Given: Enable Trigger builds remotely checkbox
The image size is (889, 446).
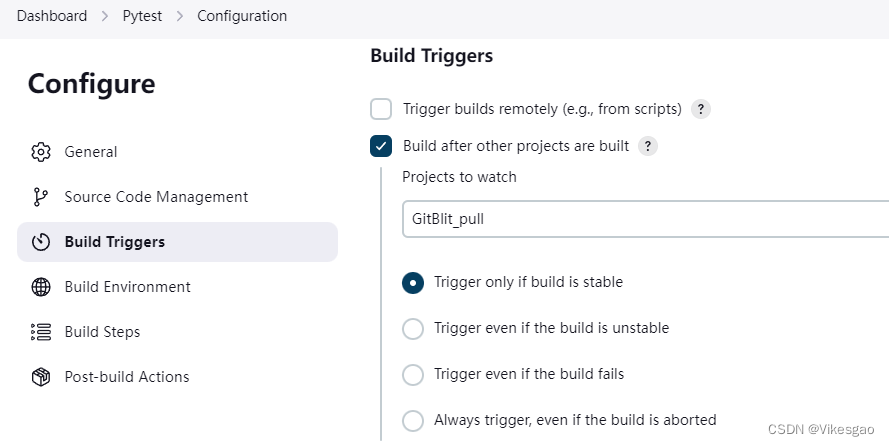Looking at the screenshot, I should pos(381,109).
